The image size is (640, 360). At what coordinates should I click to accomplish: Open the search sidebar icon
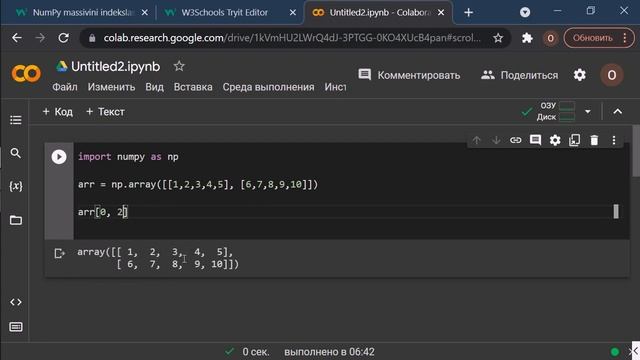(x=16, y=153)
